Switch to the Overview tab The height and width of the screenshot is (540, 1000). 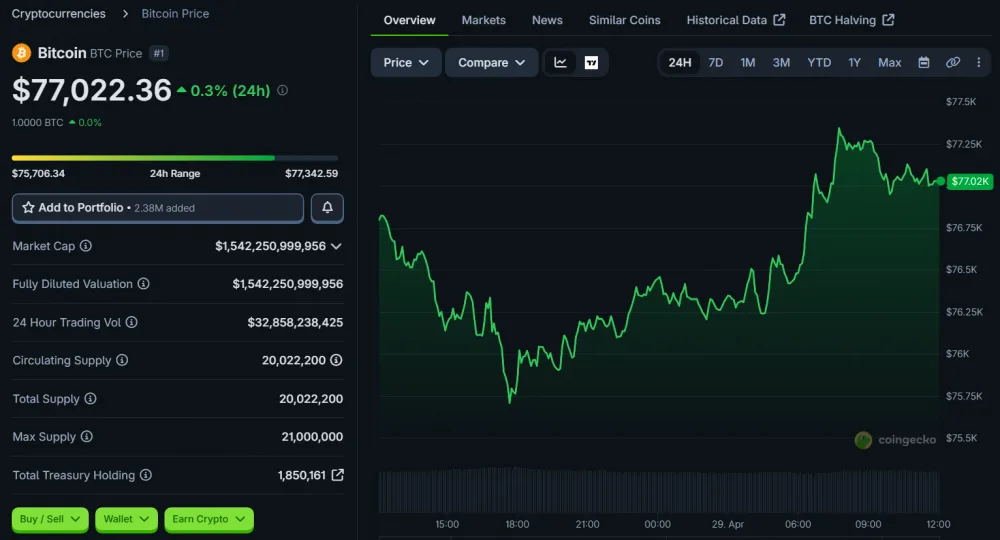coord(409,20)
